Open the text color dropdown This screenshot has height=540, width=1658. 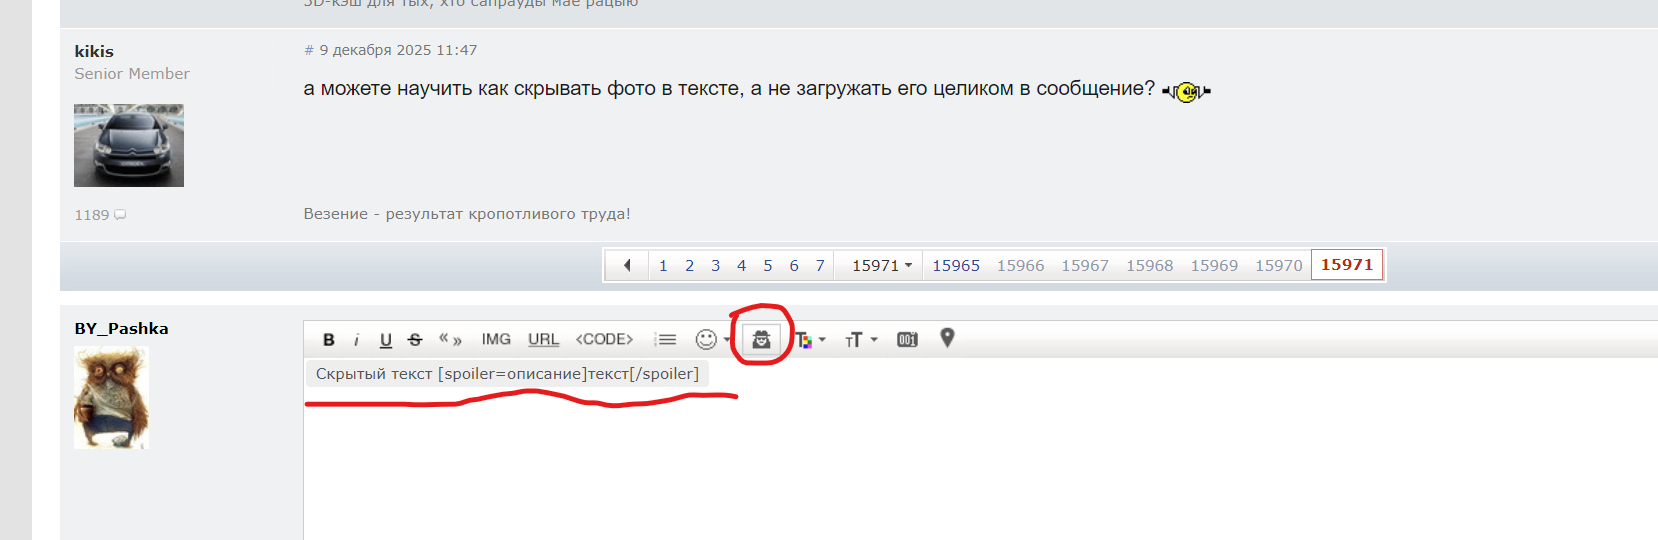pyautogui.click(x=810, y=340)
